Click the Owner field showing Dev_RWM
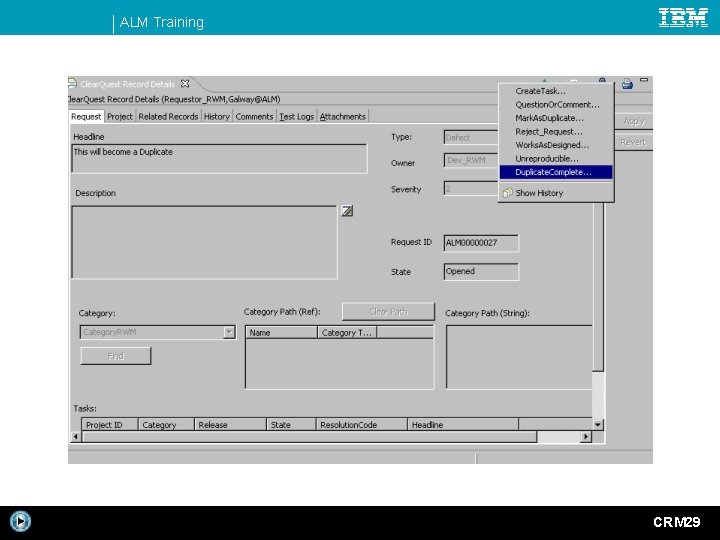 pyautogui.click(x=471, y=160)
